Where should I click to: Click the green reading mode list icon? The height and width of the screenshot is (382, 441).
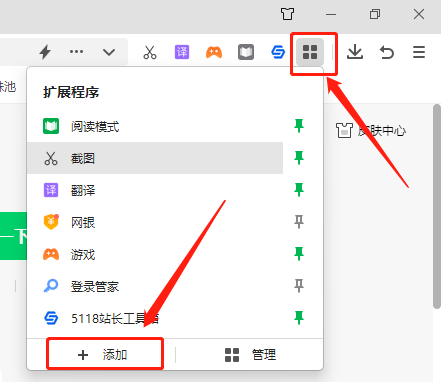point(51,126)
